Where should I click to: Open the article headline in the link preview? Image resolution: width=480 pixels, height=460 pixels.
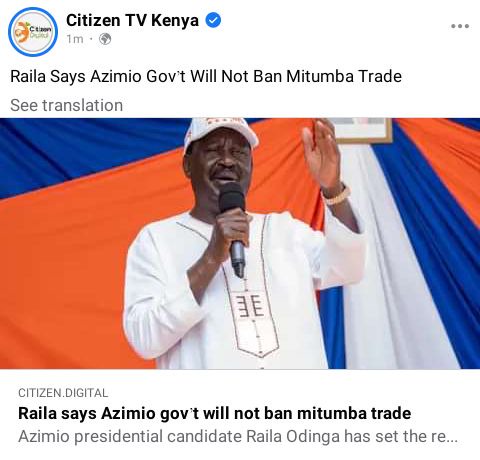tap(214, 413)
